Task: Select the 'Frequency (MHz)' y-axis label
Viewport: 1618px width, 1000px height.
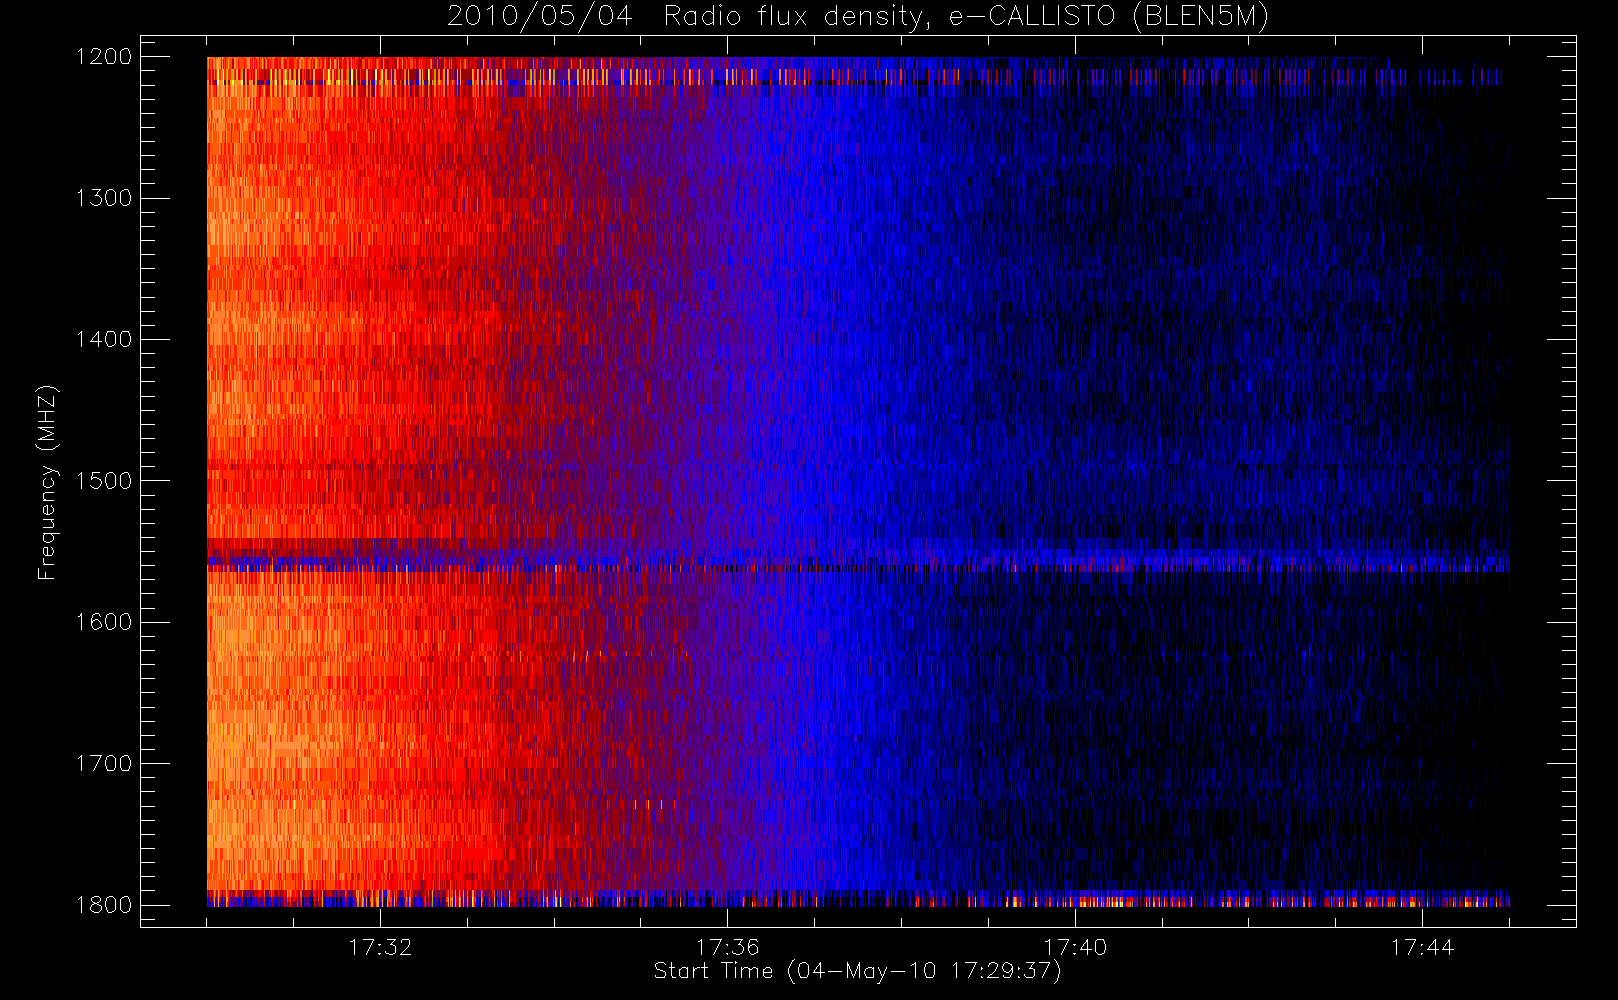Action: pyautogui.click(x=46, y=482)
